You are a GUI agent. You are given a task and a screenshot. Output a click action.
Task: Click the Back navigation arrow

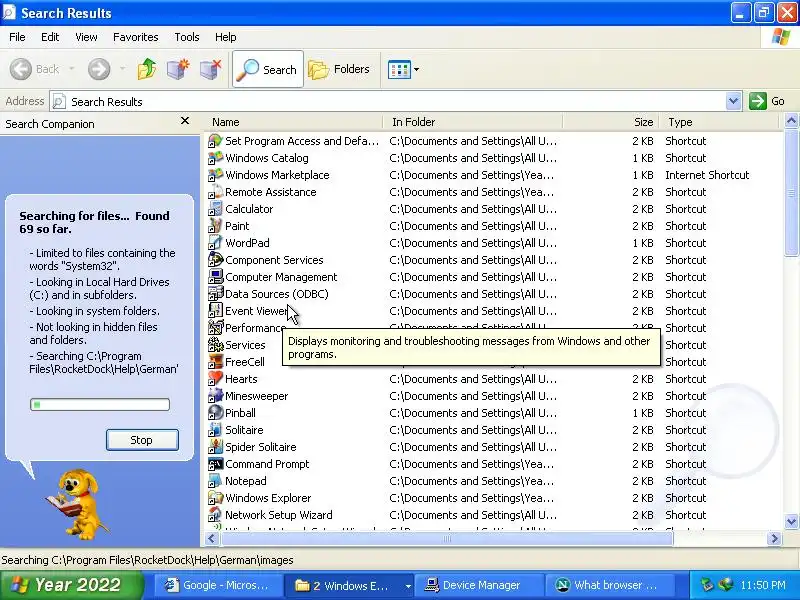[21, 69]
